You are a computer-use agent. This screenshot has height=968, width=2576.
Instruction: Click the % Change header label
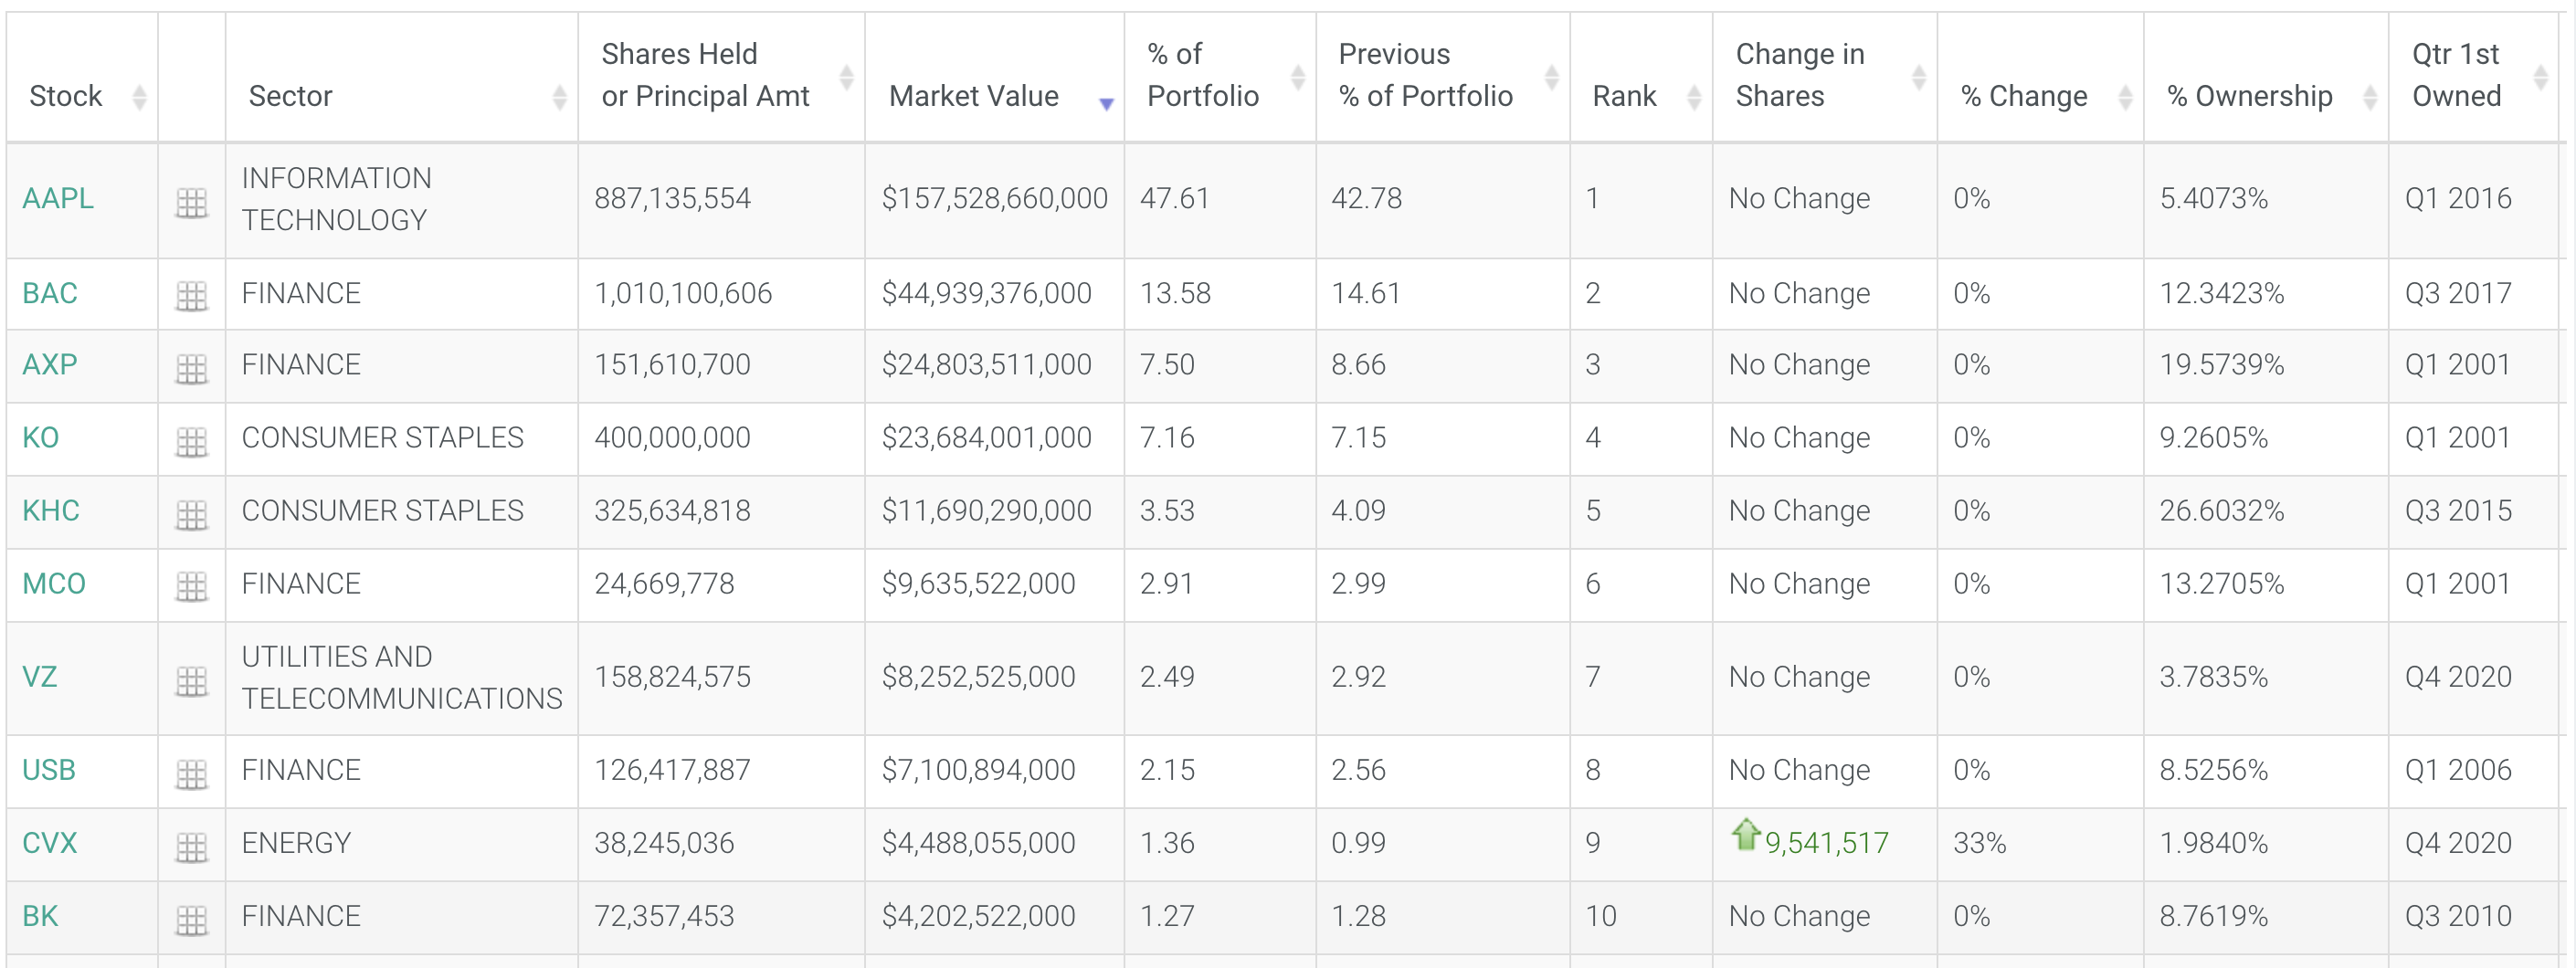(x=2024, y=96)
